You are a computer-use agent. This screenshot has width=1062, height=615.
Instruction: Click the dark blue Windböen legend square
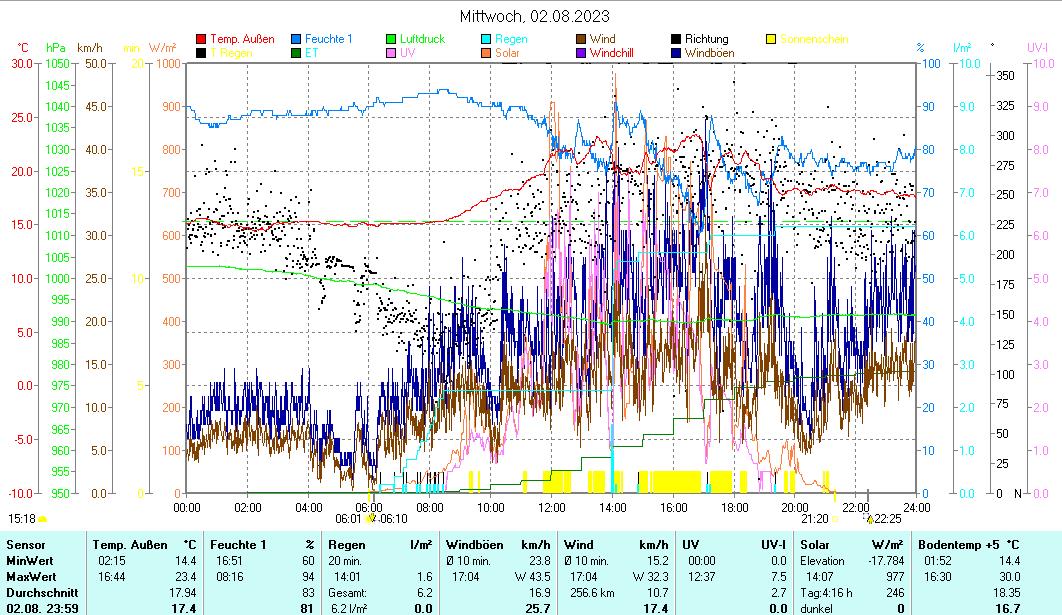[x=676, y=53]
